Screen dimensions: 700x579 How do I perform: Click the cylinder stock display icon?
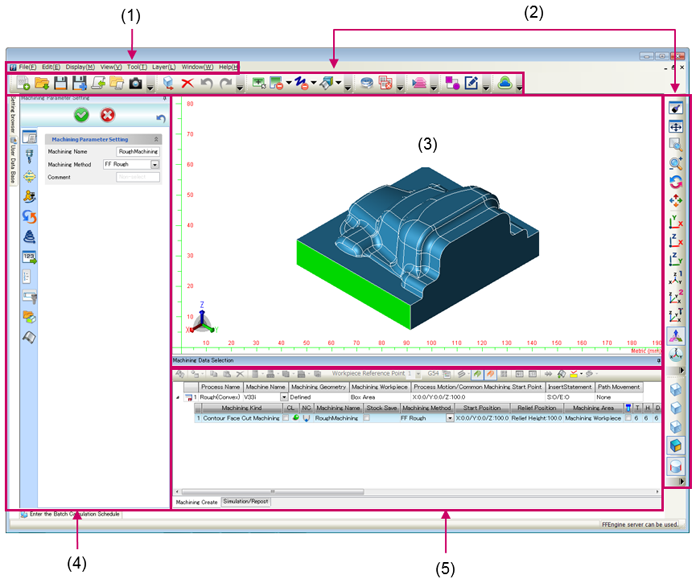coord(675,466)
